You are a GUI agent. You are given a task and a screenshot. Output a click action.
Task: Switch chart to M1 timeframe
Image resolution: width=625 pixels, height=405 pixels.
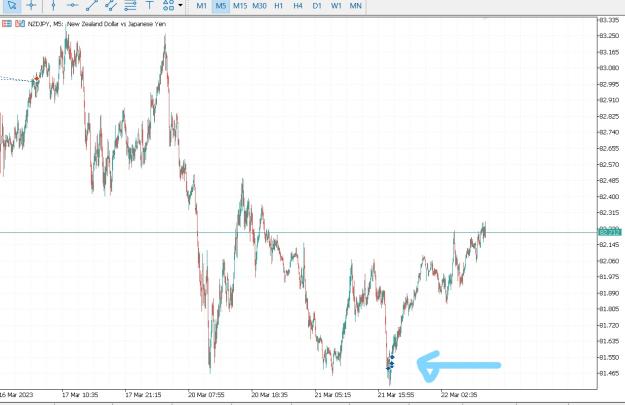202,6
